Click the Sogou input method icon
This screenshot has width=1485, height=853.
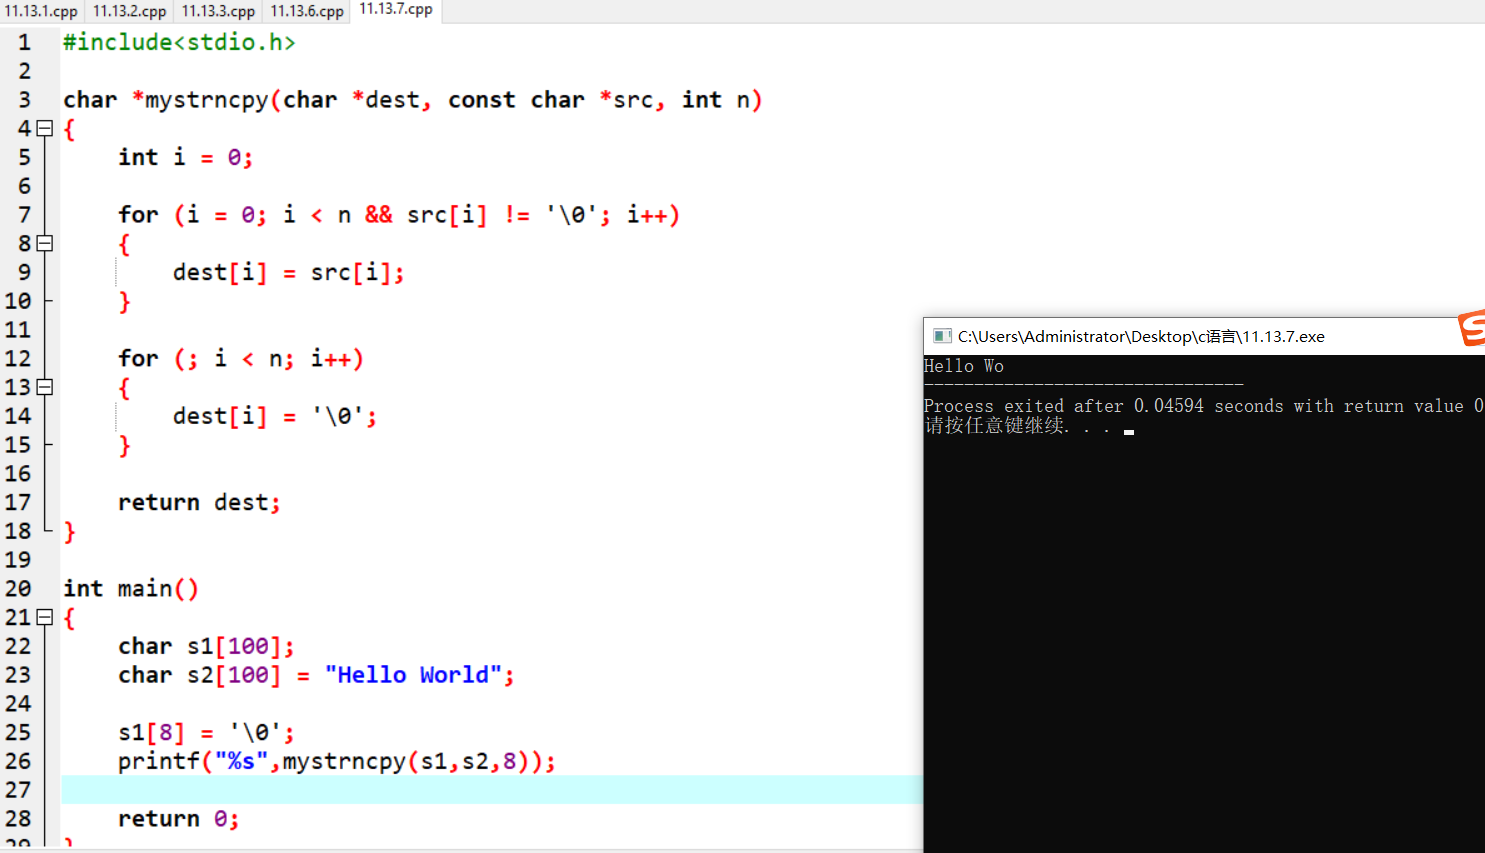pyautogui.click(x=1472, y=328)
